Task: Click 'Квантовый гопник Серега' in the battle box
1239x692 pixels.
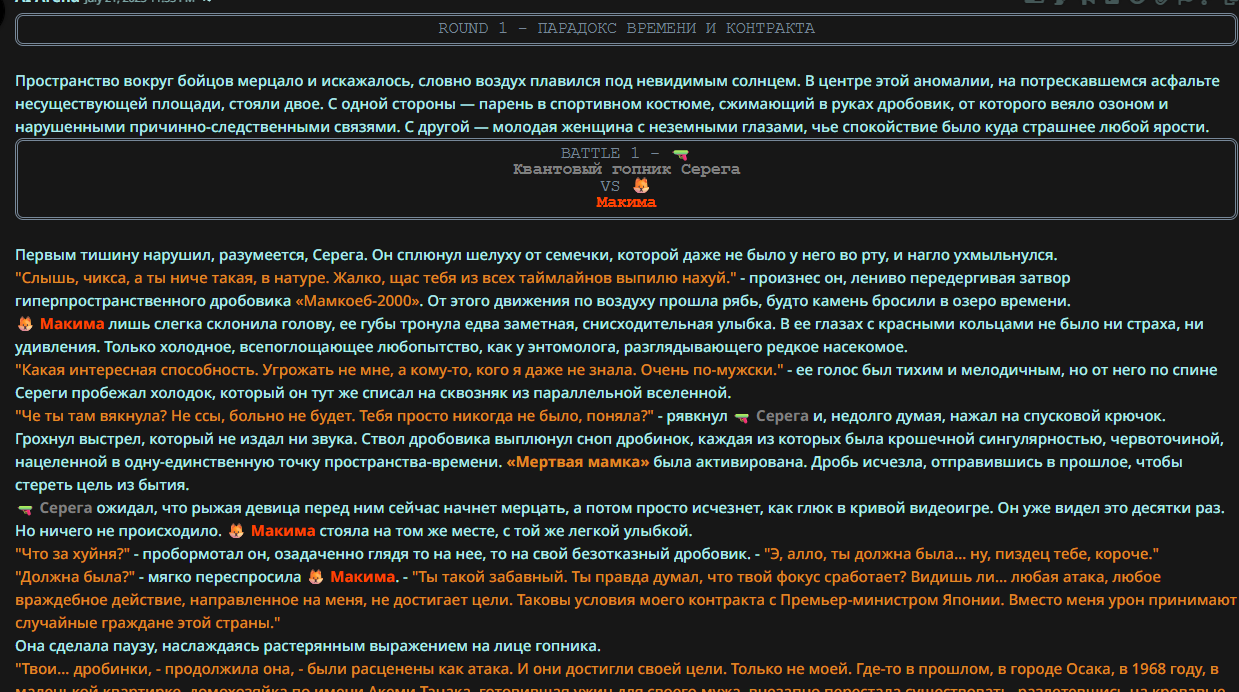Action: (x=626, y=170)
